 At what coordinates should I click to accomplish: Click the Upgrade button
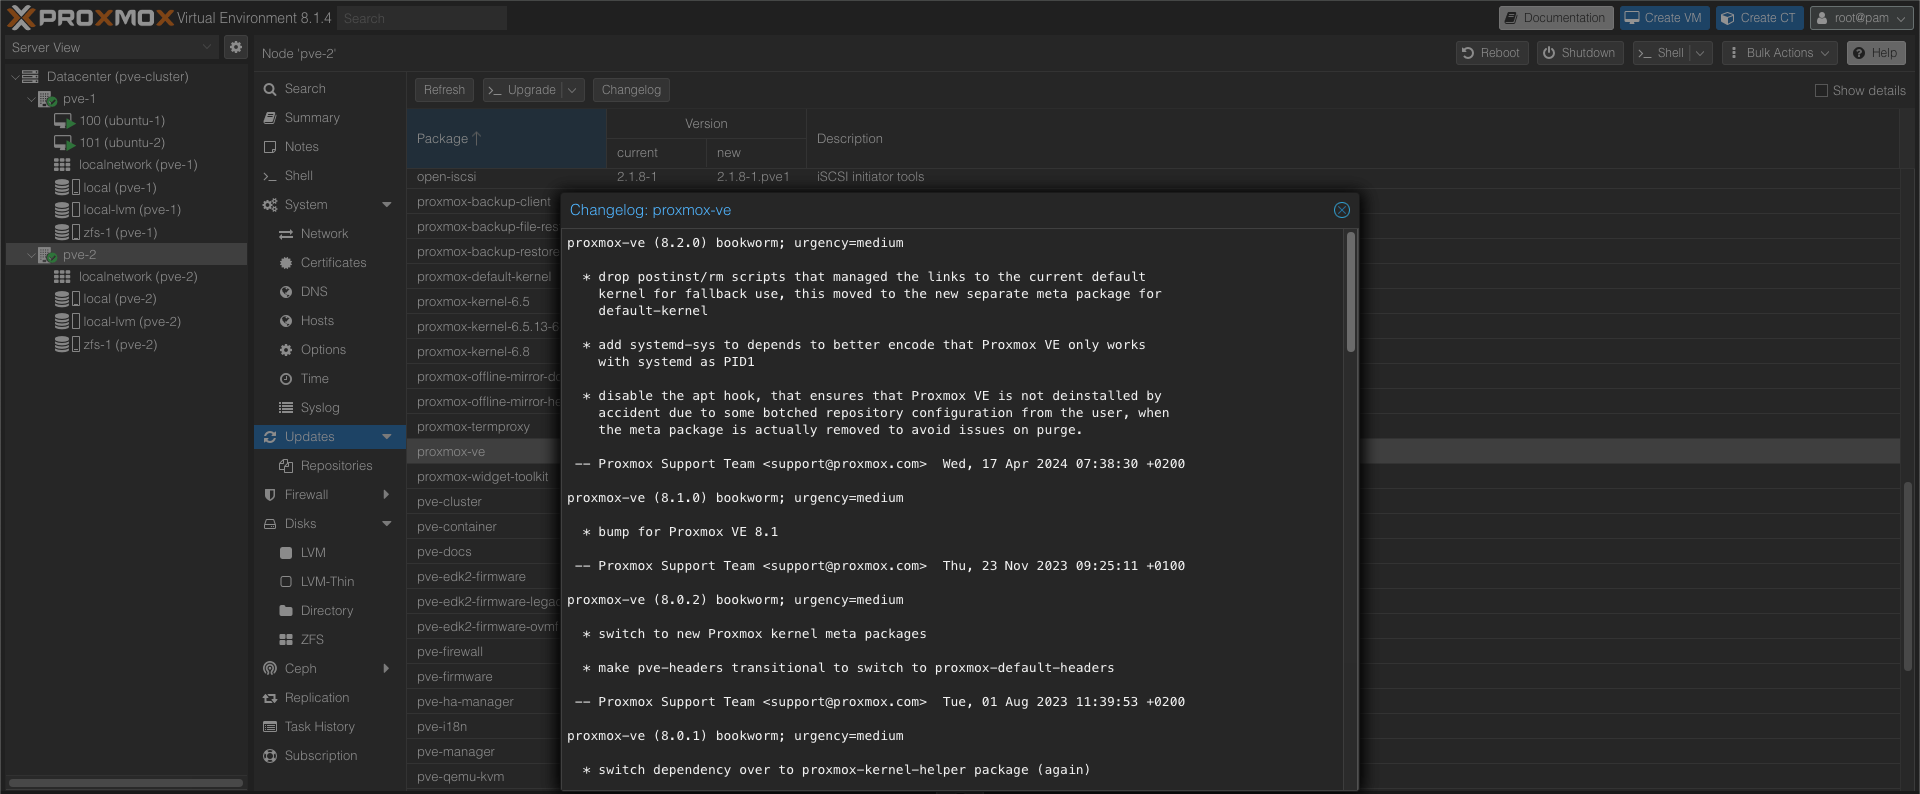coord(523,90)
